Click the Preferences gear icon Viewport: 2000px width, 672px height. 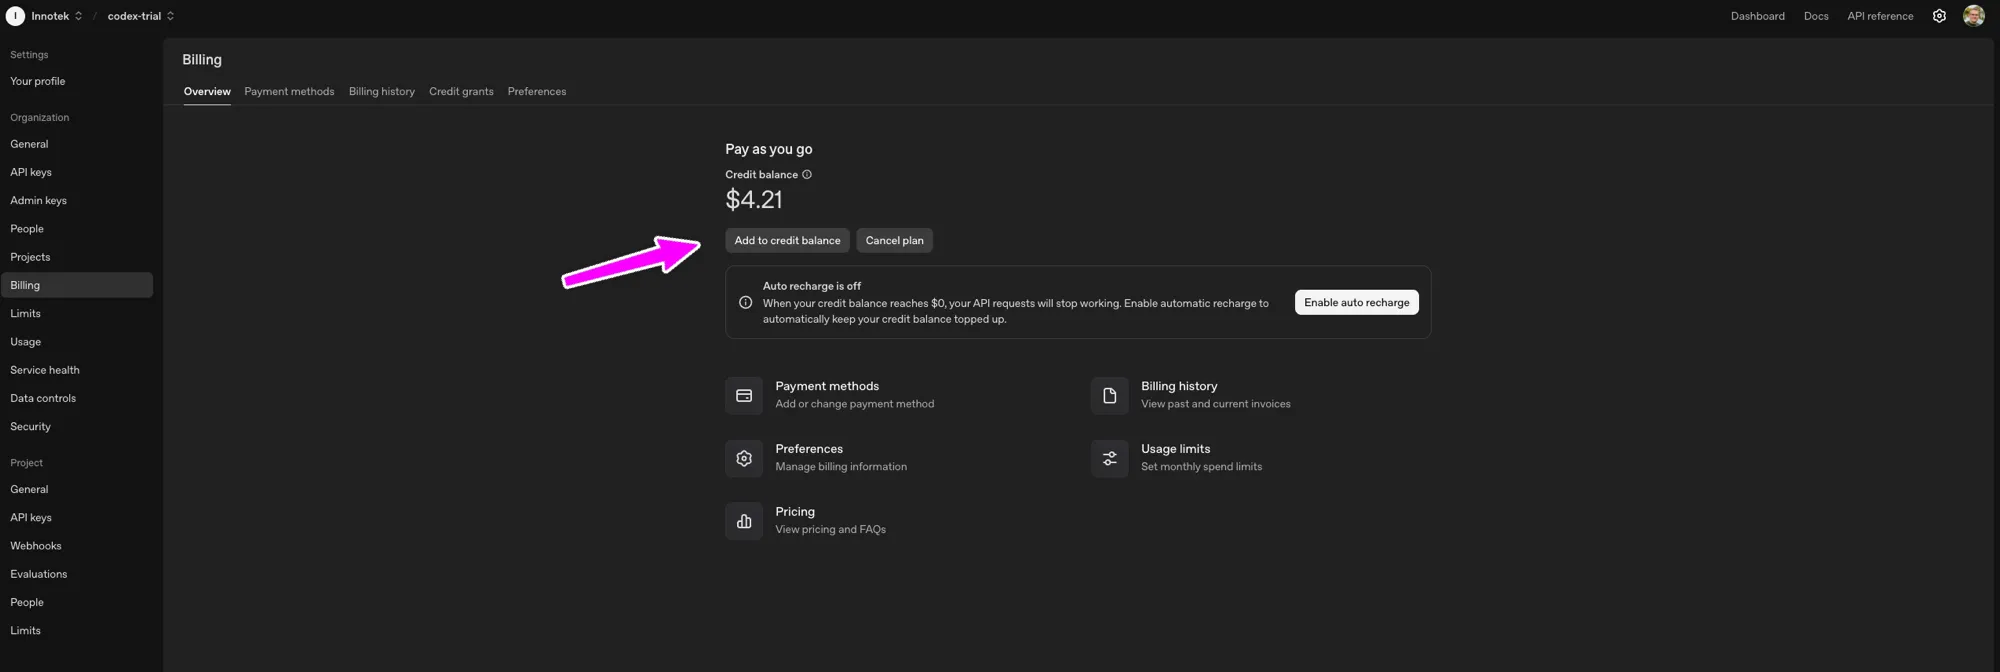coord(744,459)
